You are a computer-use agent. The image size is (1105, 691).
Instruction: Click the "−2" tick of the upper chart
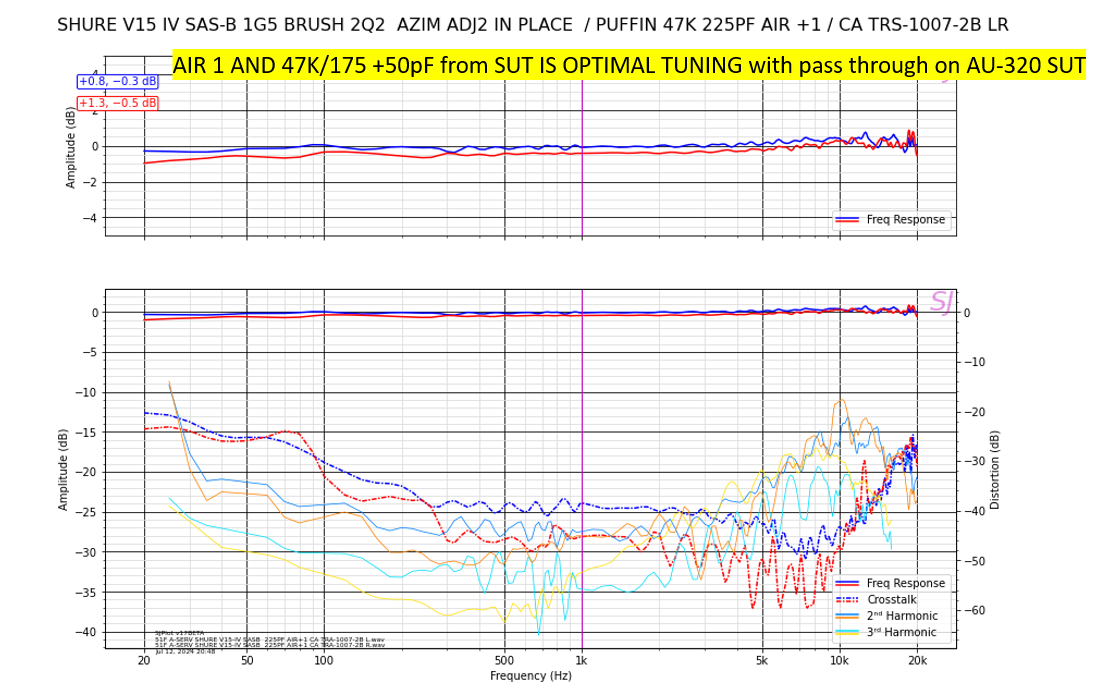pos(90,182)
